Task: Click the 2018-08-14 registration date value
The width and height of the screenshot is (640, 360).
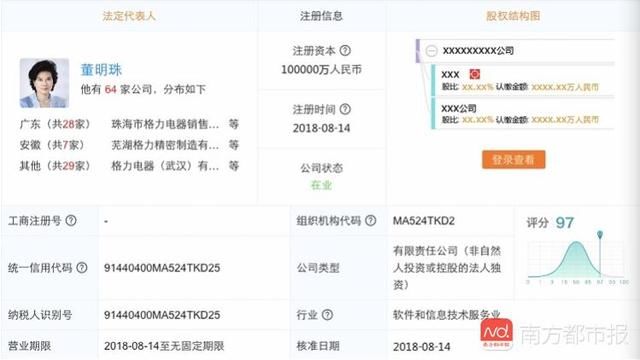Action: (321, 128)
